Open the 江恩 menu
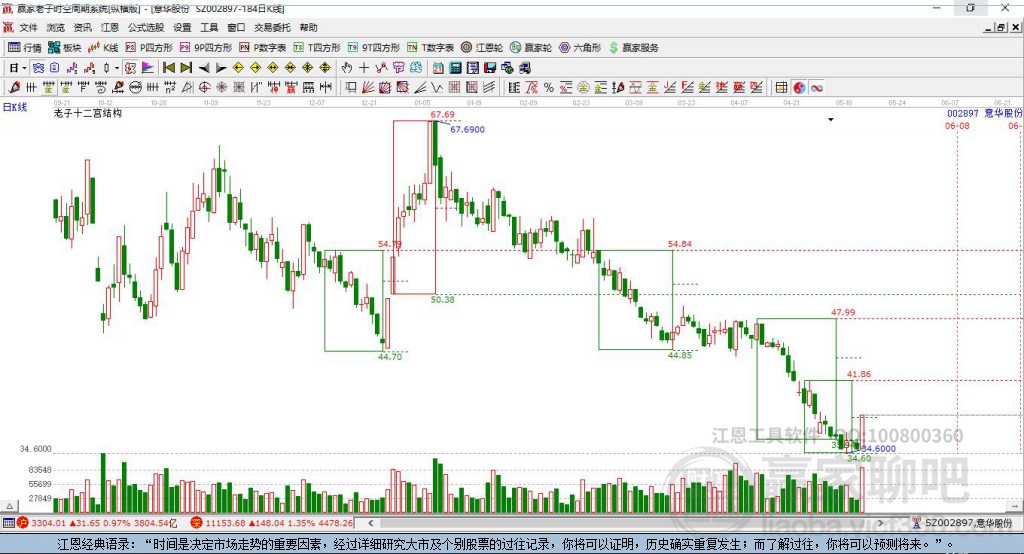Viewport: 1024px width, 554px height. point(110,27)
